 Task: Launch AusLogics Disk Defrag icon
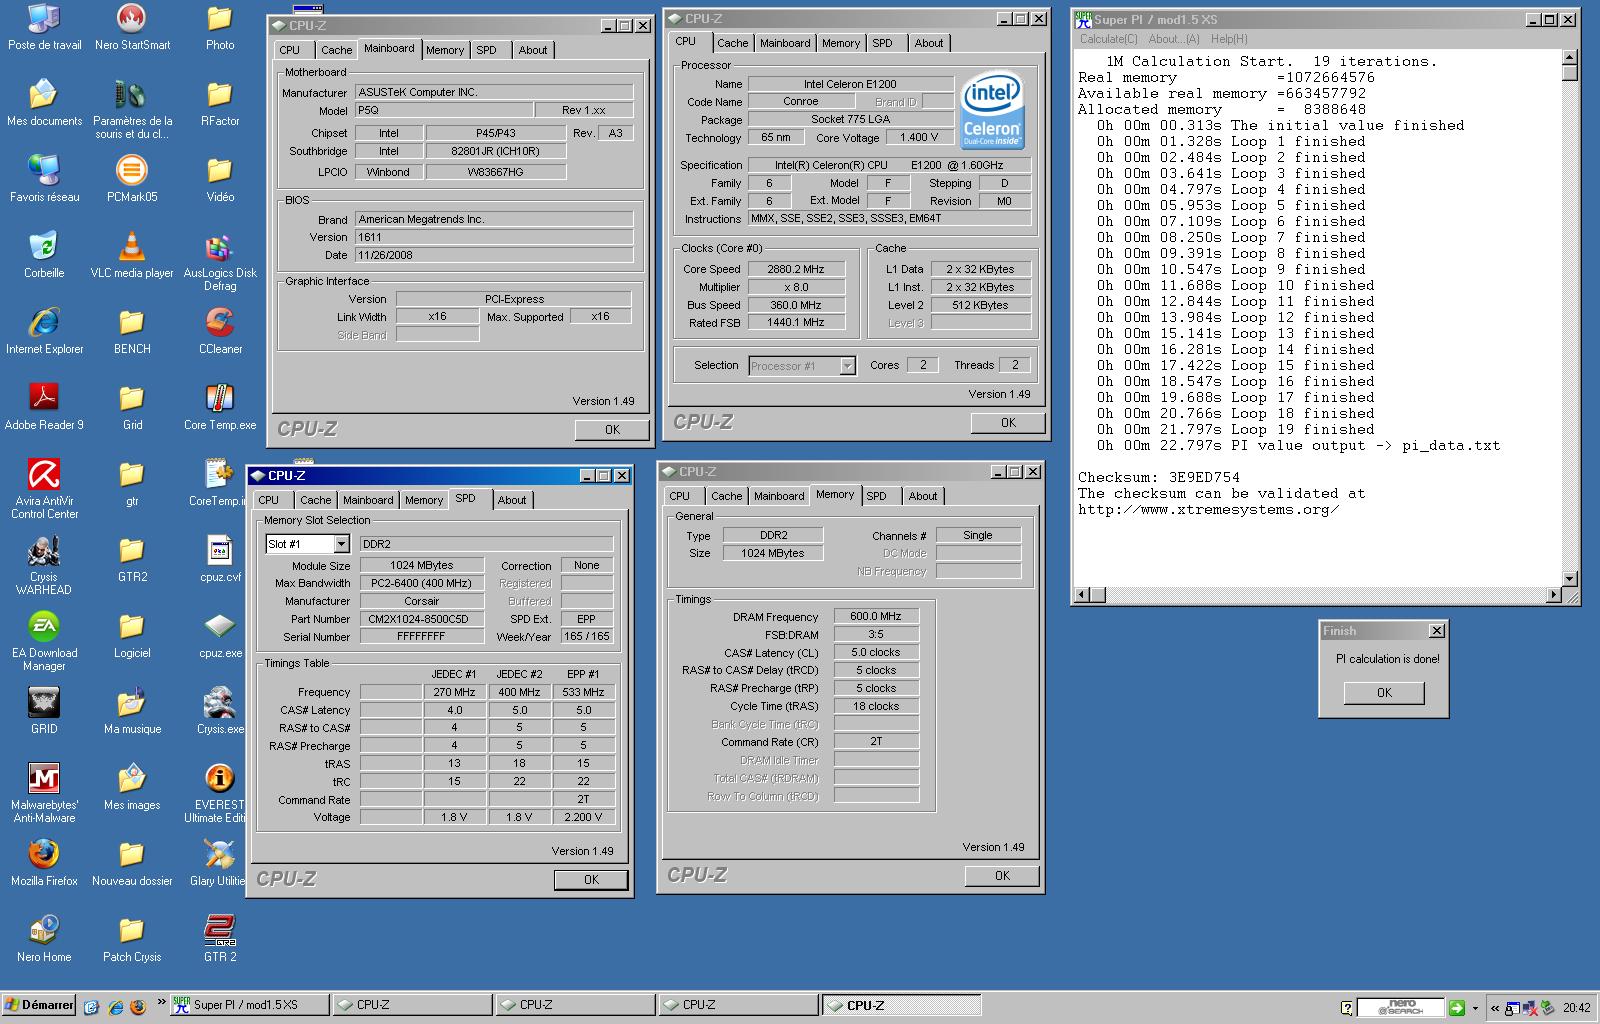pos(220,261)
